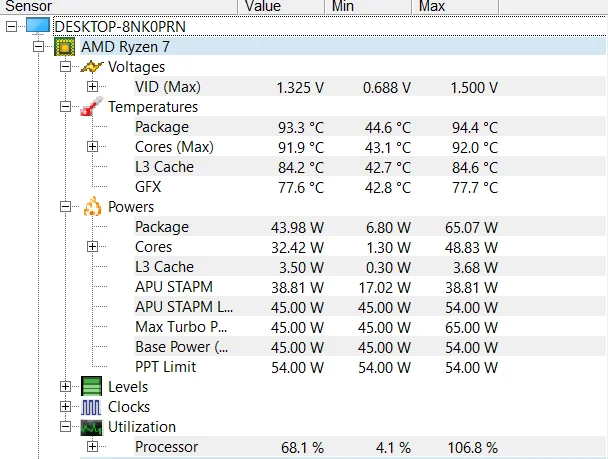Click the 65.07 W max package power
This screenshot has height=459, width=608.
[471, 228]
